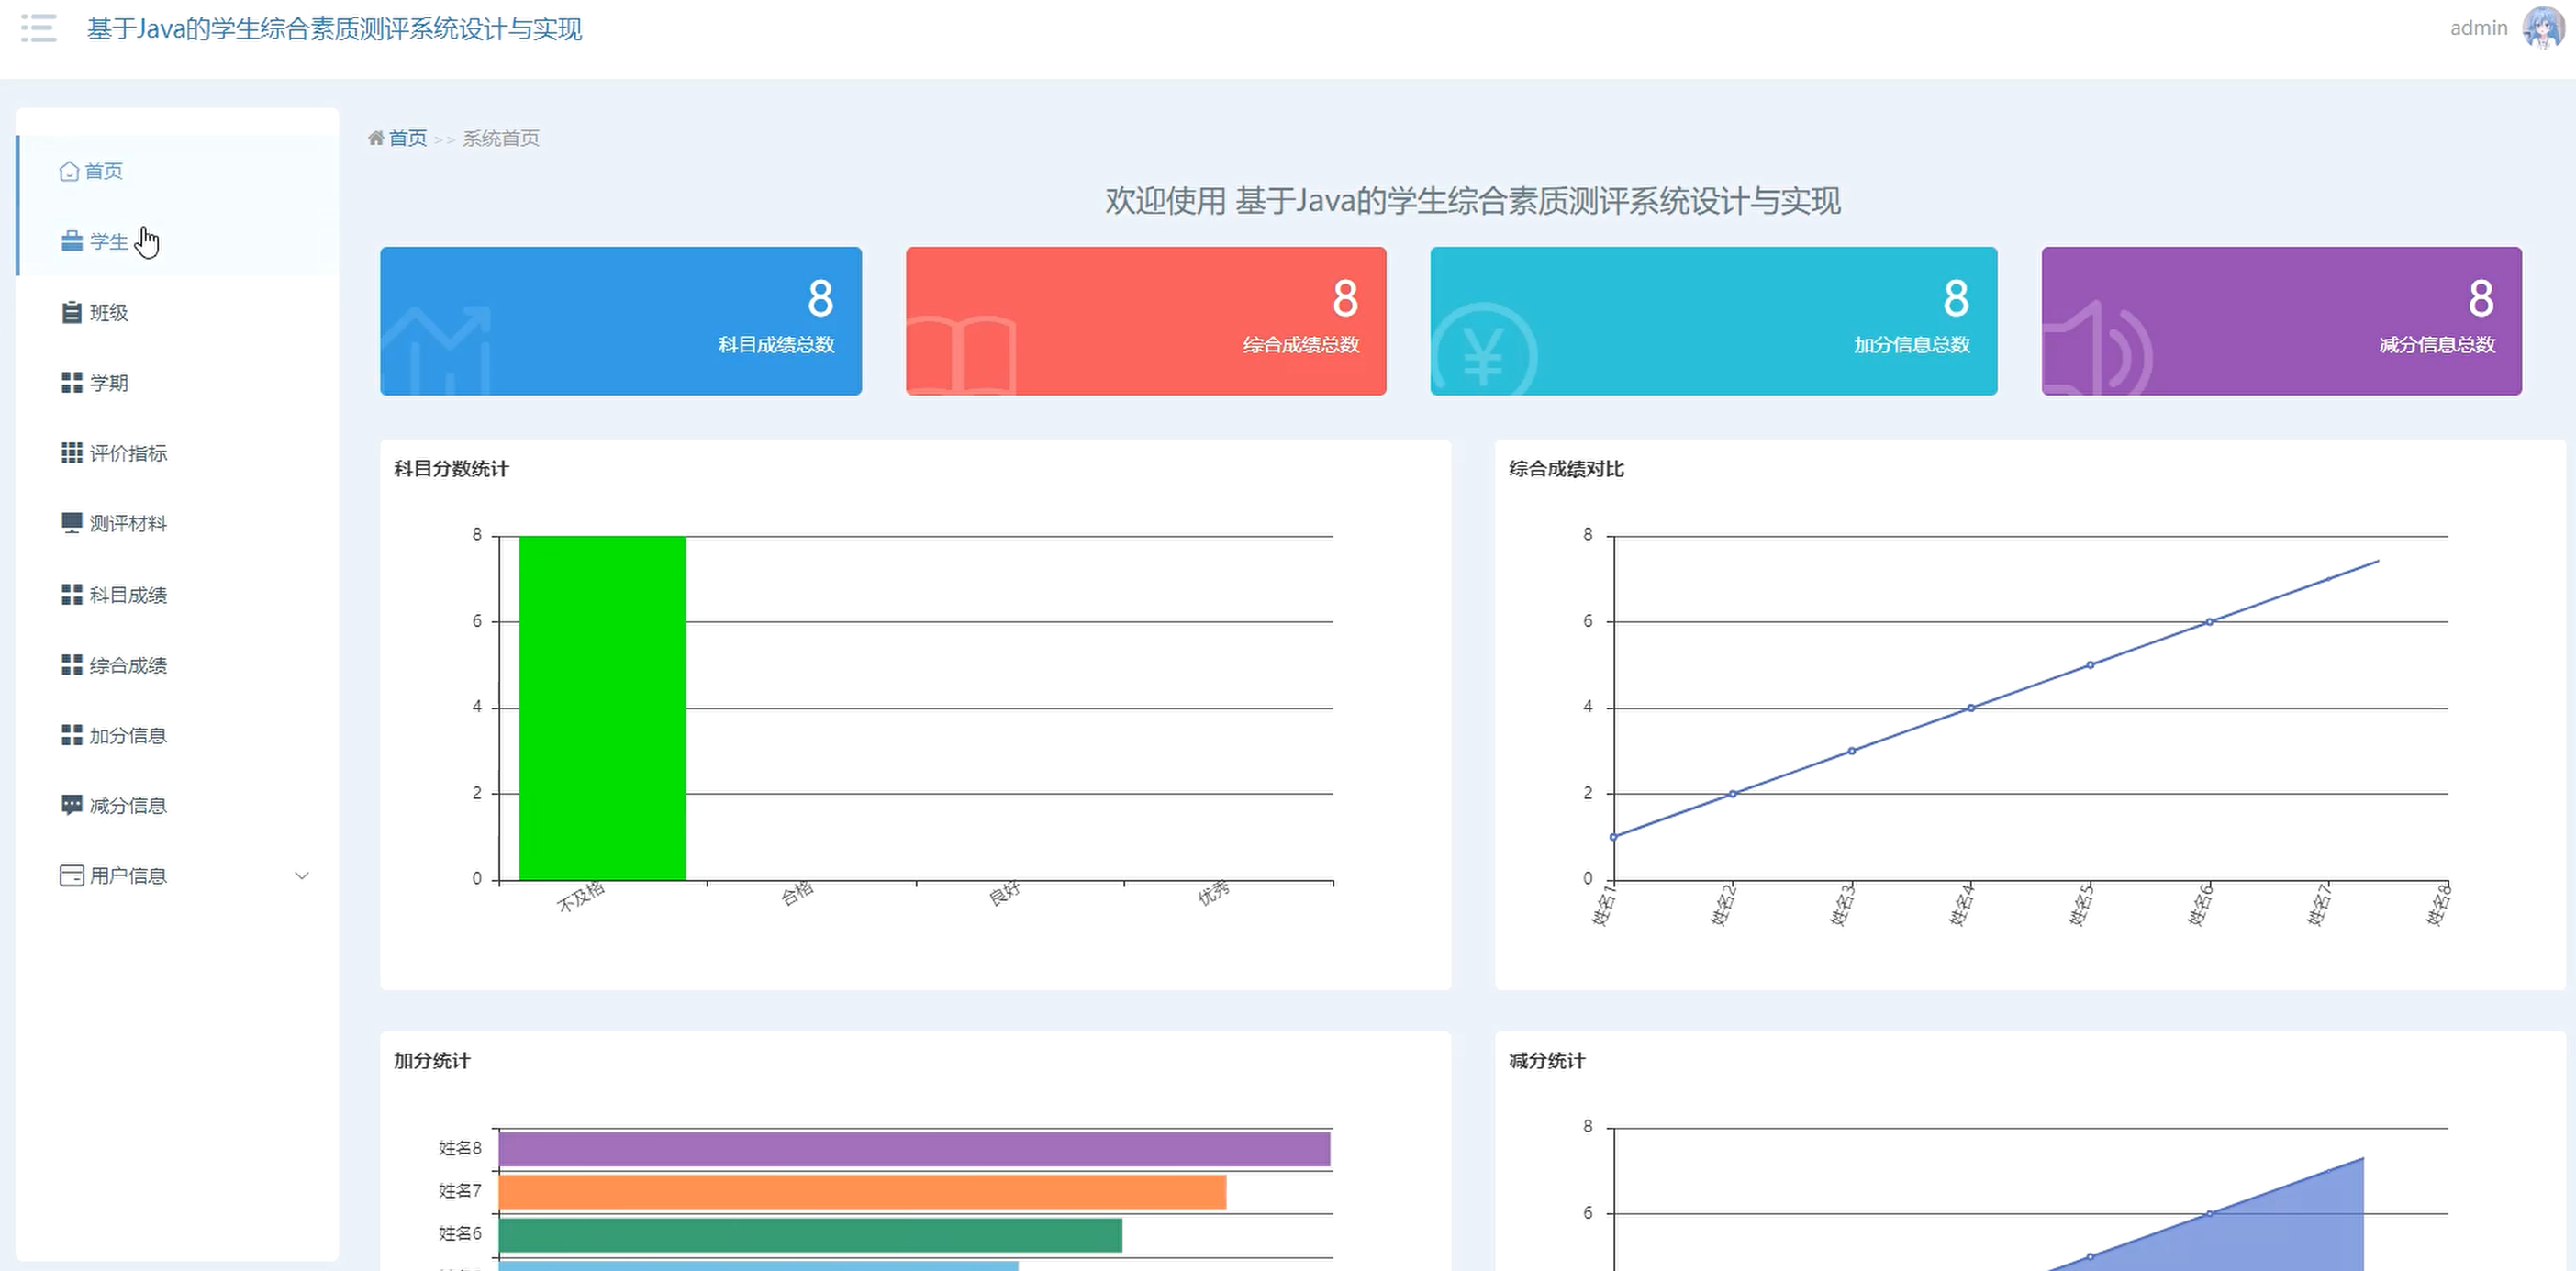Open the blue 科目成绩总数 card
This screenshot has height=1271, width=2576.
point(621,321)
